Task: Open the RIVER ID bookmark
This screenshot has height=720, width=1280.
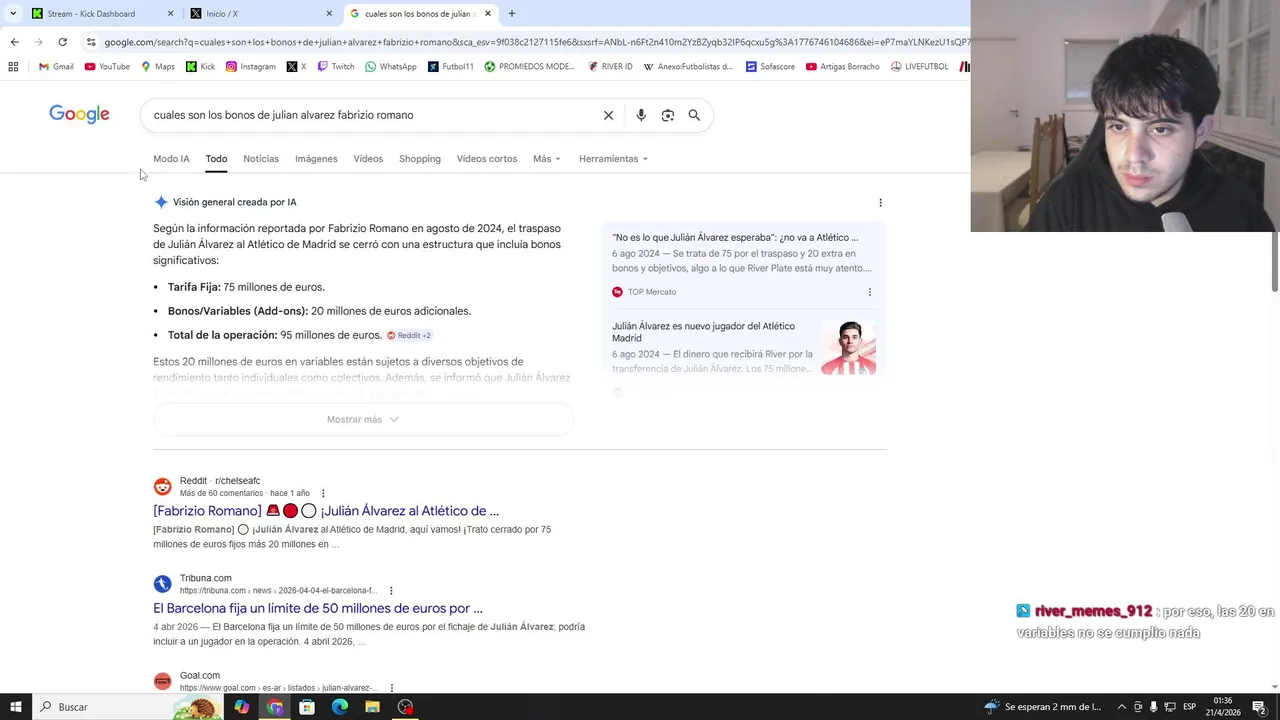Action: (610, 67)
